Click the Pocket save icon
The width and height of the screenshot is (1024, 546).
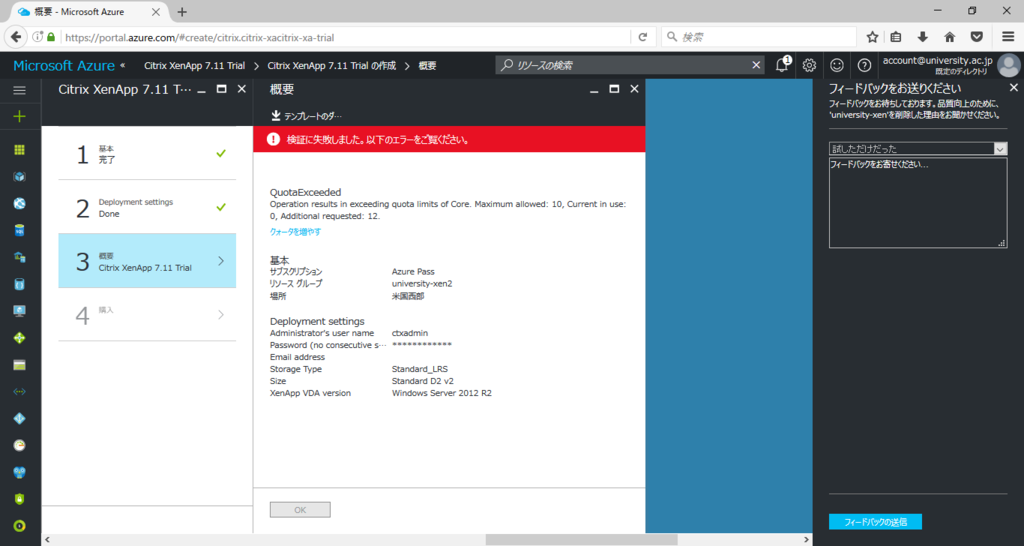coord(977,37)
